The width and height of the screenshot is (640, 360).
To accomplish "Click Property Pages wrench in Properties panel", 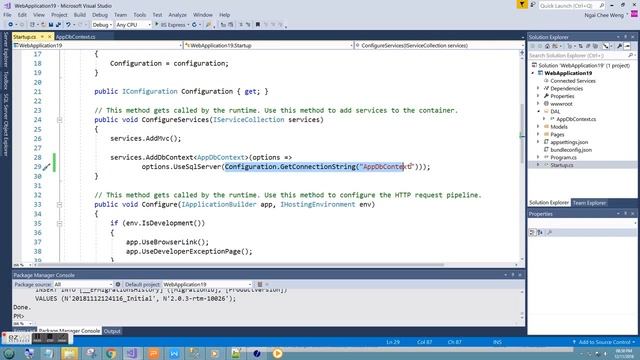I will [x=549, y=232].
